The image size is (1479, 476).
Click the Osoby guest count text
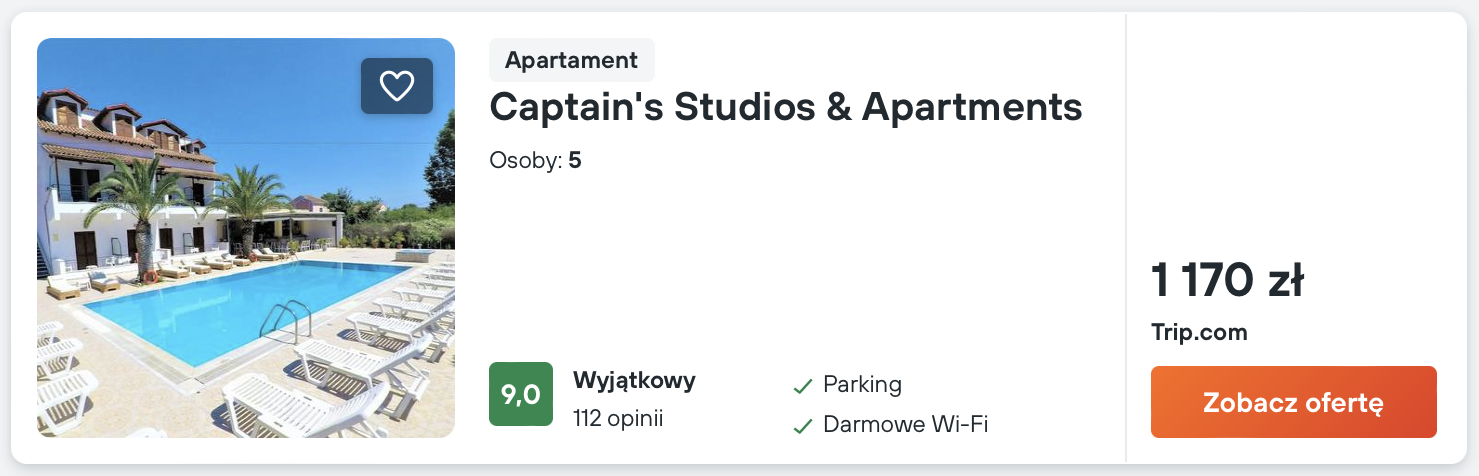click(x=535, y=160)
